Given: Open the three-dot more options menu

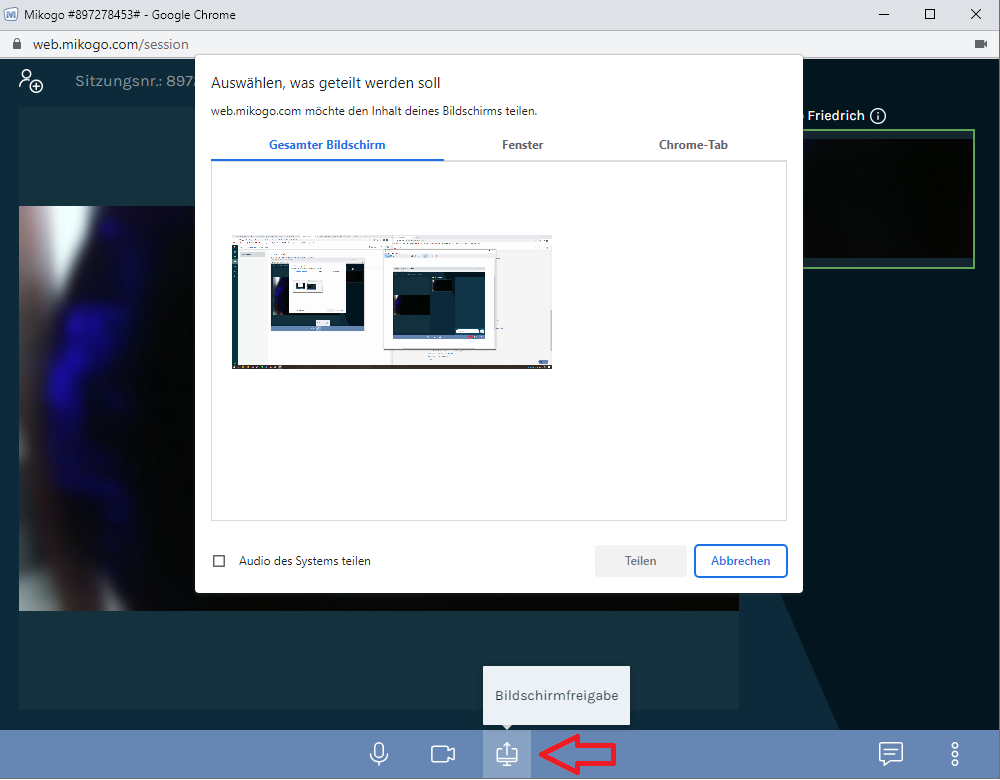Looking at the screenshot, I should (x=955, y=753).
